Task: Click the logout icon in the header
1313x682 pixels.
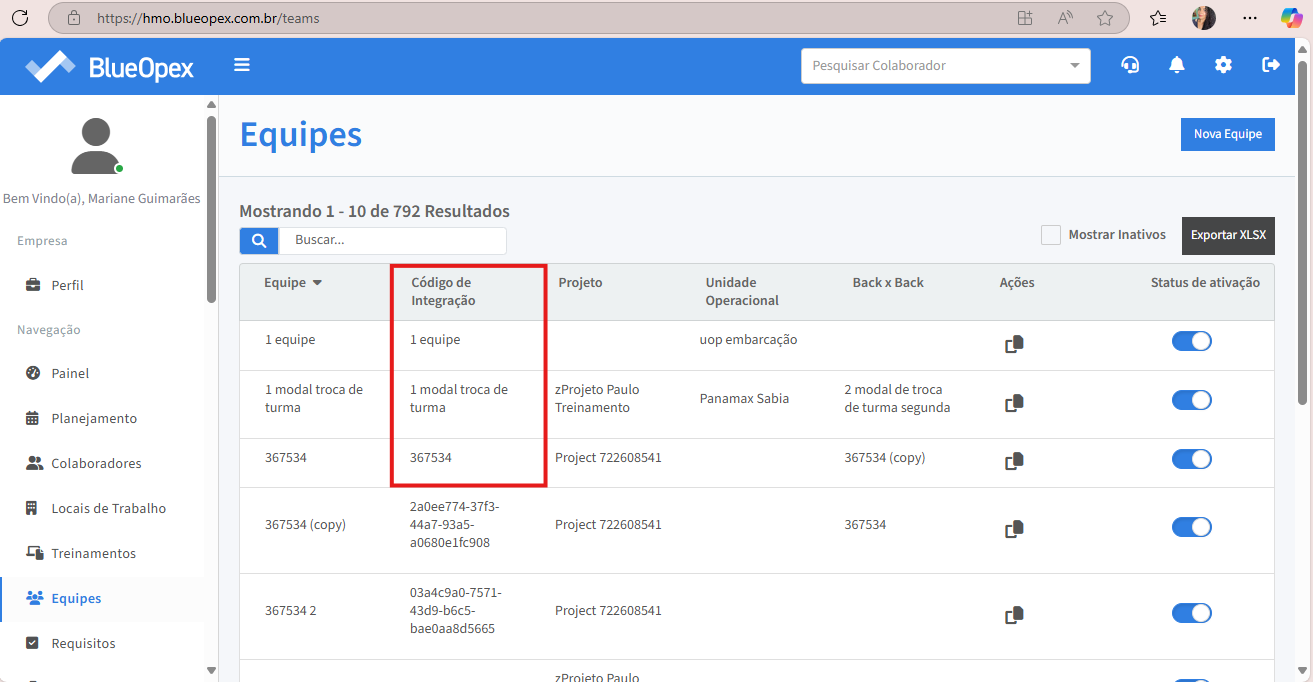Action: point(1271,65)
